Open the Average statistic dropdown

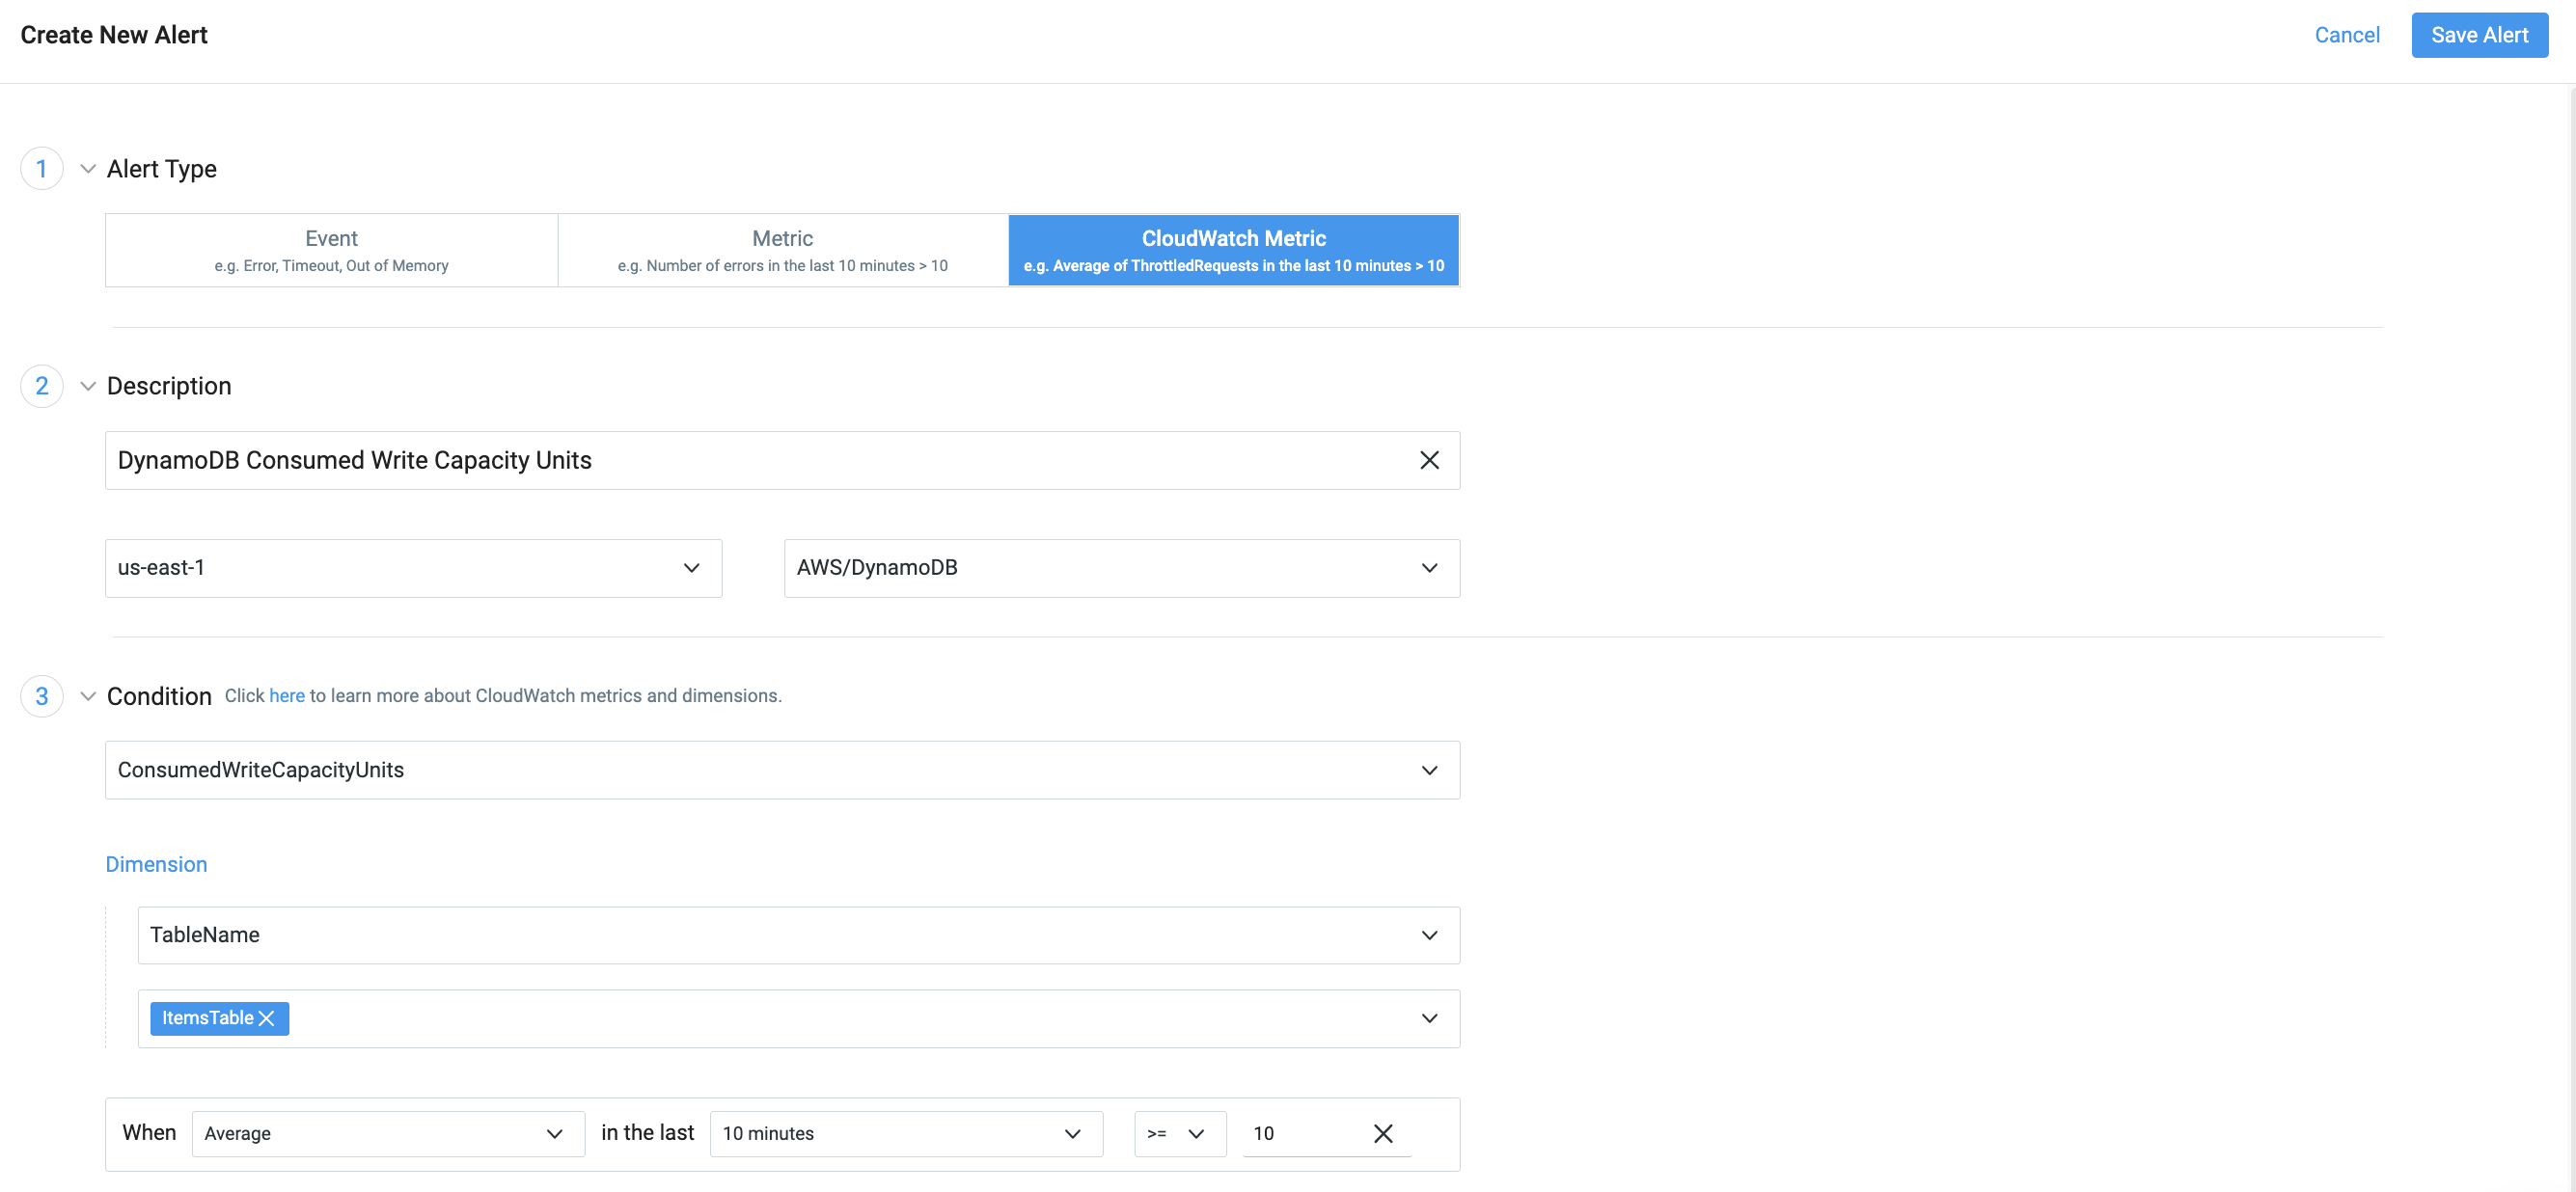(x=387, y=1133)
